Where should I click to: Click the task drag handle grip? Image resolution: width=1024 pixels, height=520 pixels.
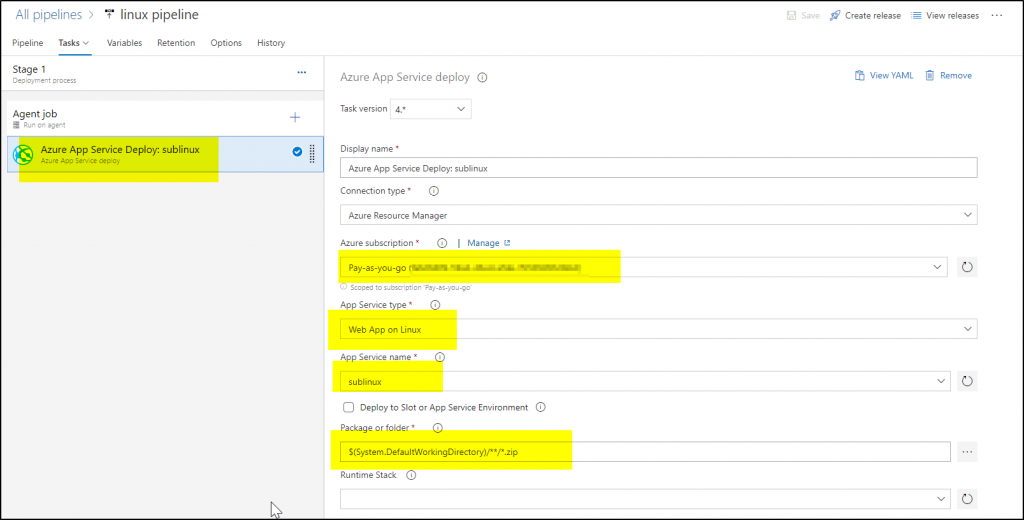click(x=312, y=154)
